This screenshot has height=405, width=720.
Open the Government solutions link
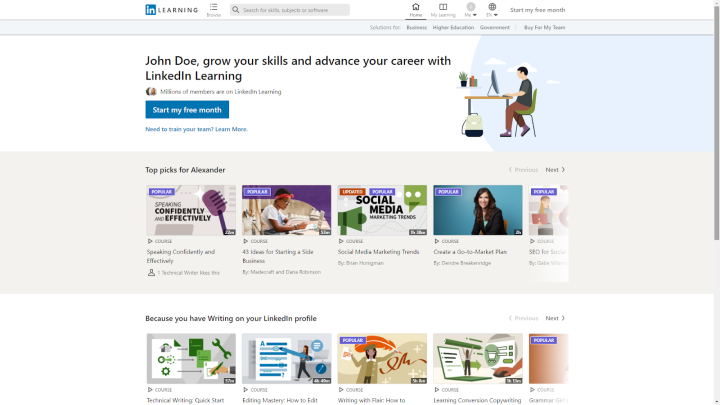click(494, 28)
